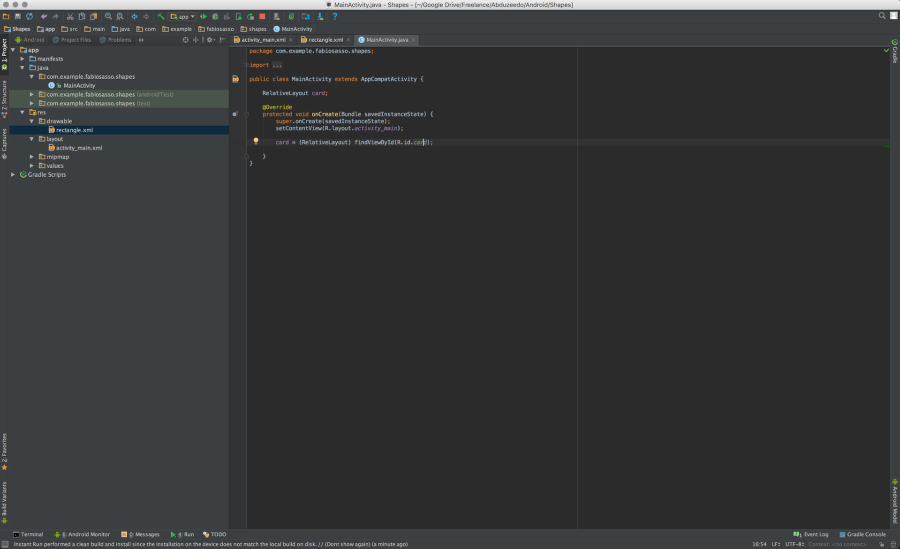Collapse the folded import block in editor
The width and height of the screenshot is (900, 549).
click(x=246, y=65)
